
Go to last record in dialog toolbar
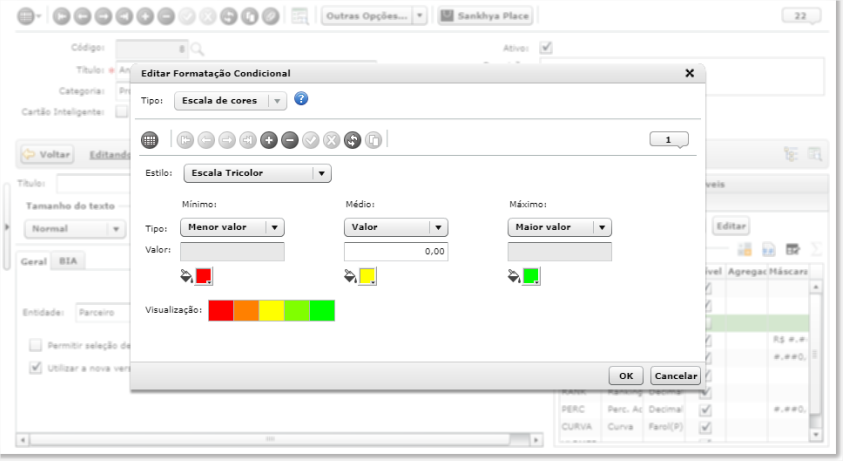click(248, 140)
